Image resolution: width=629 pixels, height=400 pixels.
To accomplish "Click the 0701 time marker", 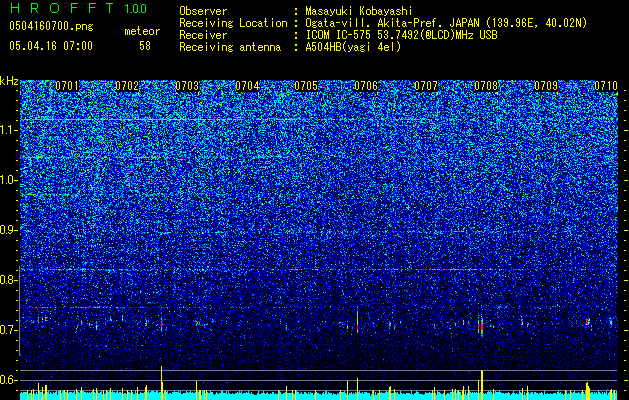I will [67, 86].
